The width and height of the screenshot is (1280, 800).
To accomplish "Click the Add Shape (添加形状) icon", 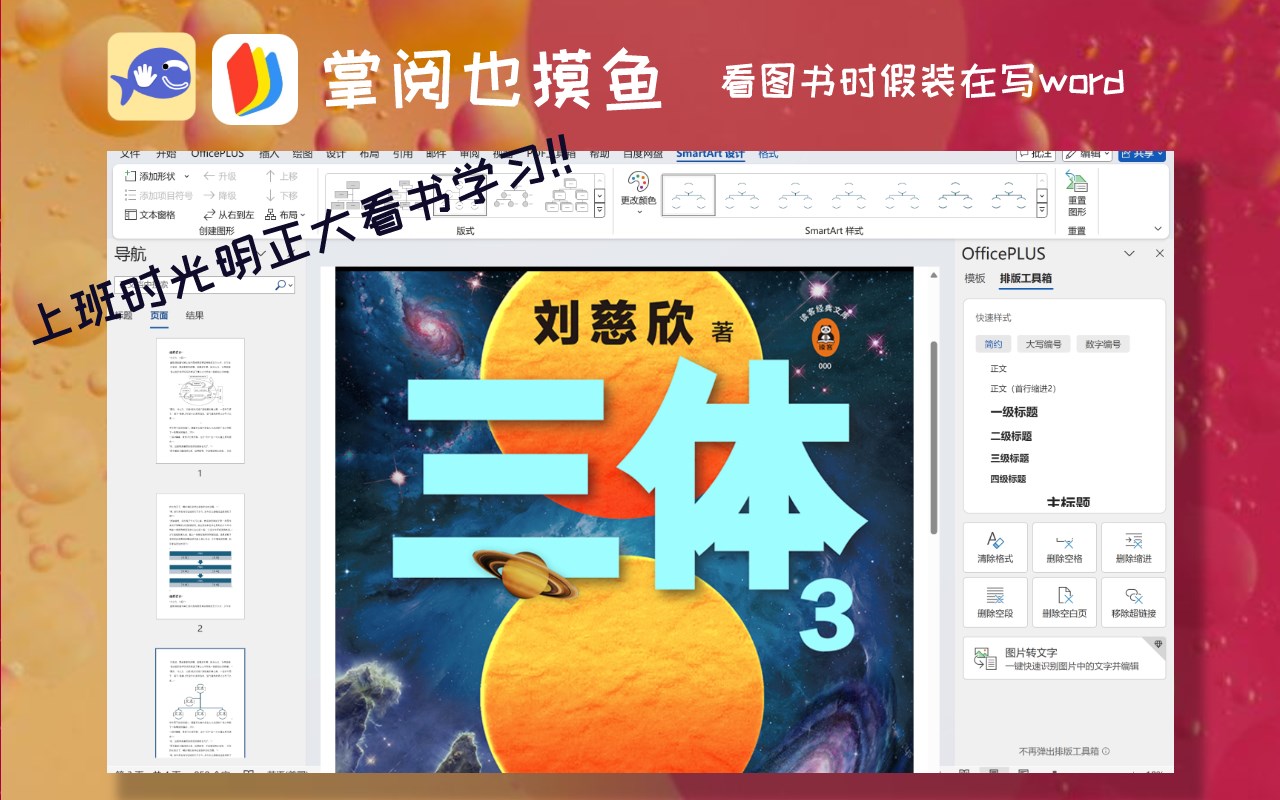I will 130,176.
